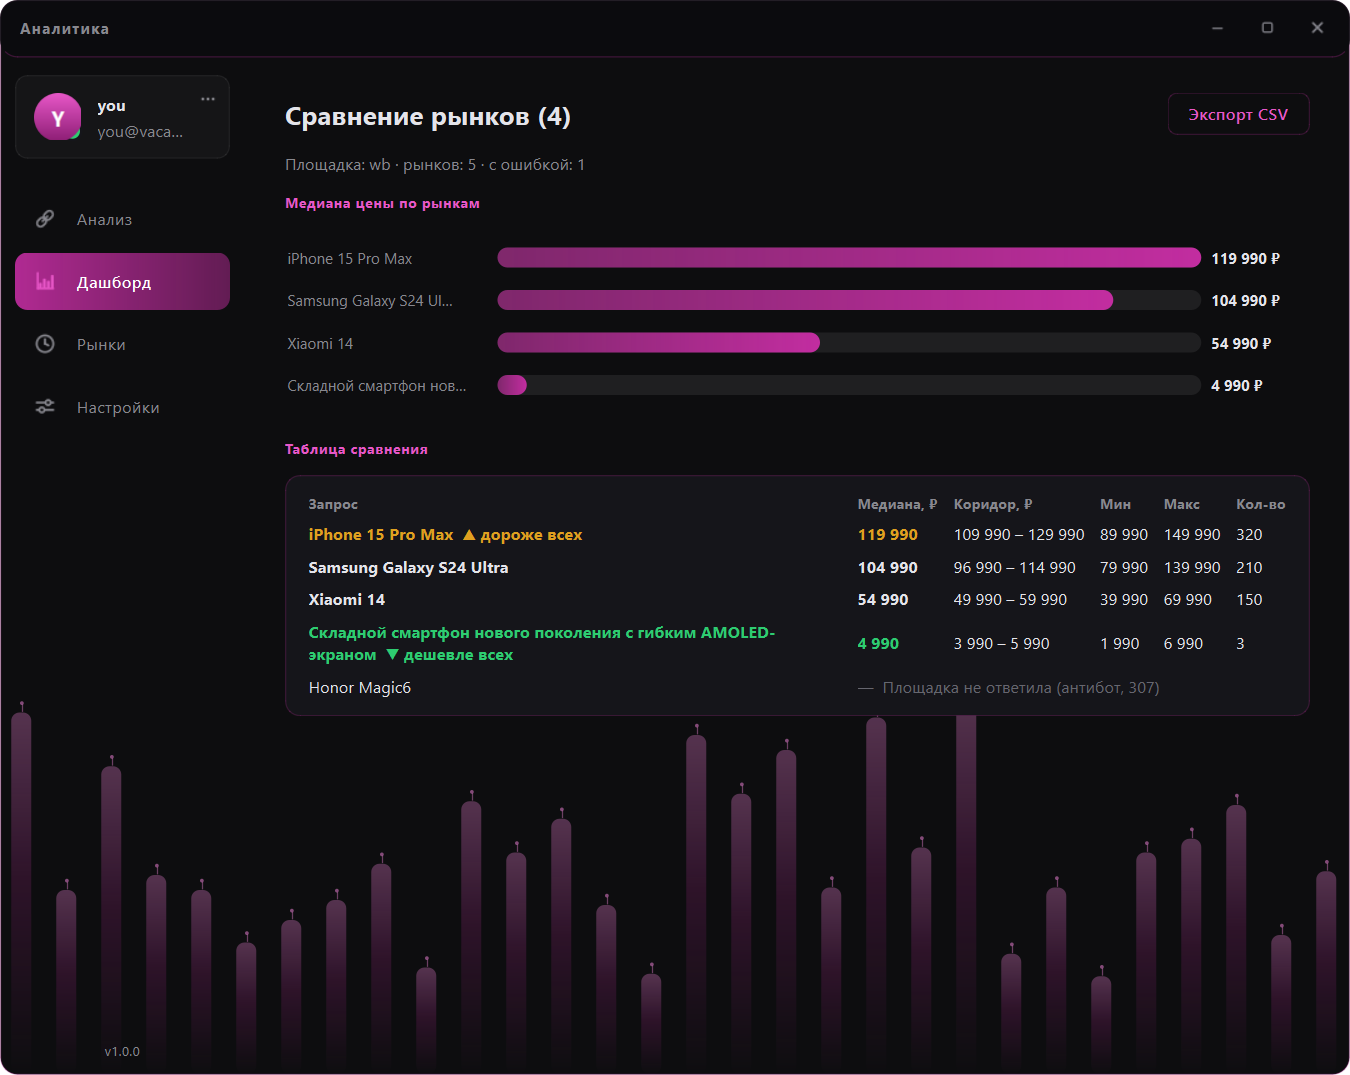The height and width of the screenshot is (1075, 1350).
Task: Click the 89 990 minimum price cell
Action: tap(1124, 535)
